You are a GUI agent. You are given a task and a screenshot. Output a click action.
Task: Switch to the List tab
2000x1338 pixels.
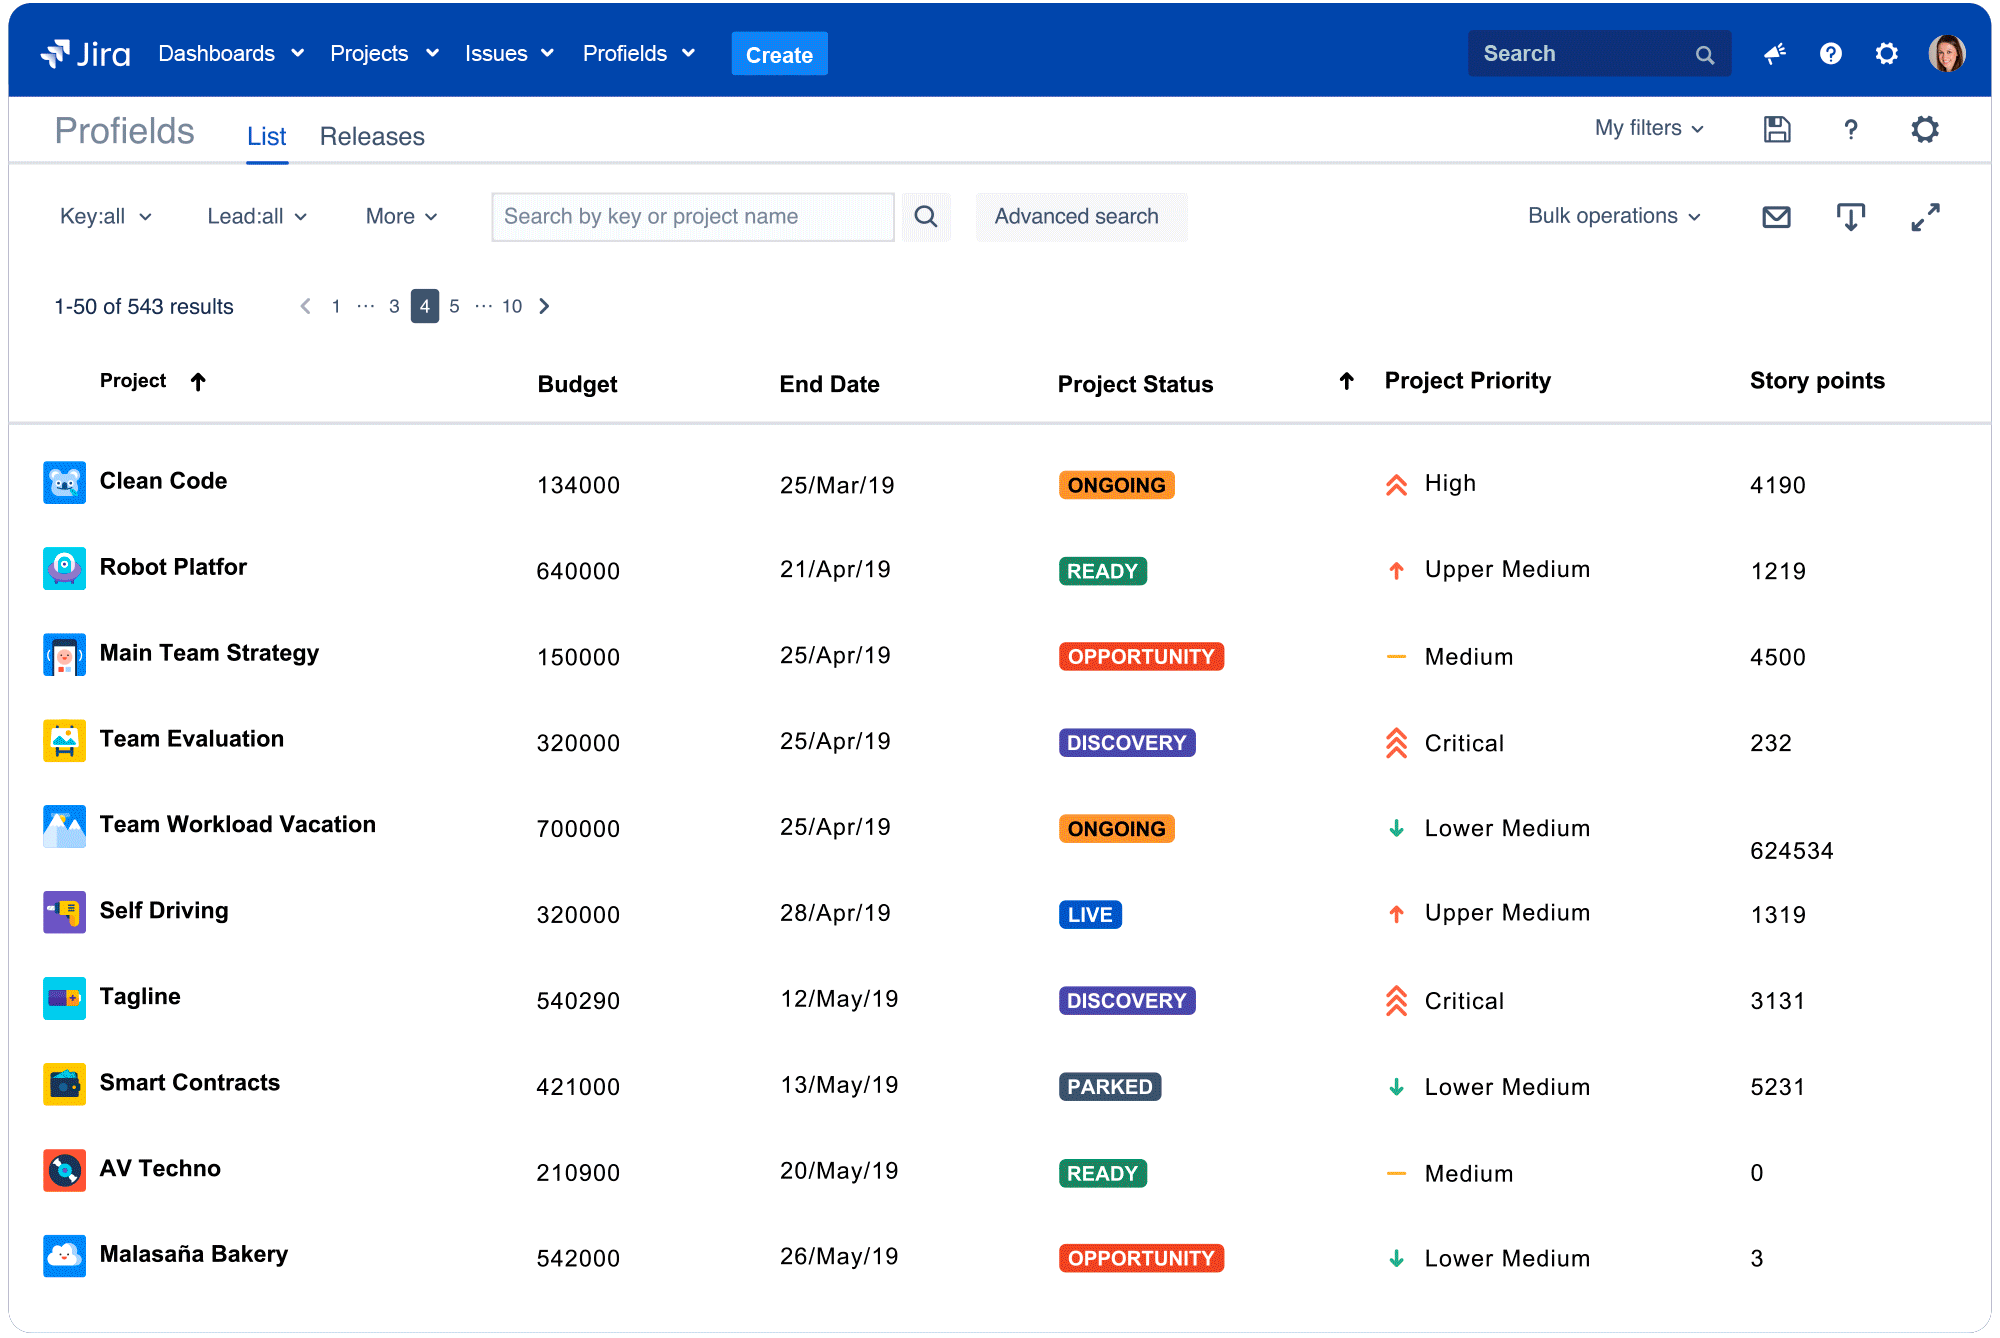[267, 137]
